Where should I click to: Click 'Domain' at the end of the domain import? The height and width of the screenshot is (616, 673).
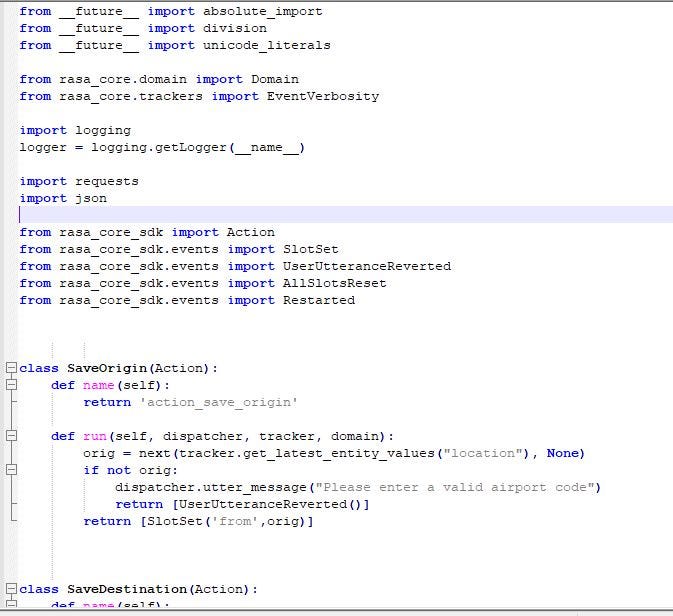pyautogui.click(x=275, y=79)
